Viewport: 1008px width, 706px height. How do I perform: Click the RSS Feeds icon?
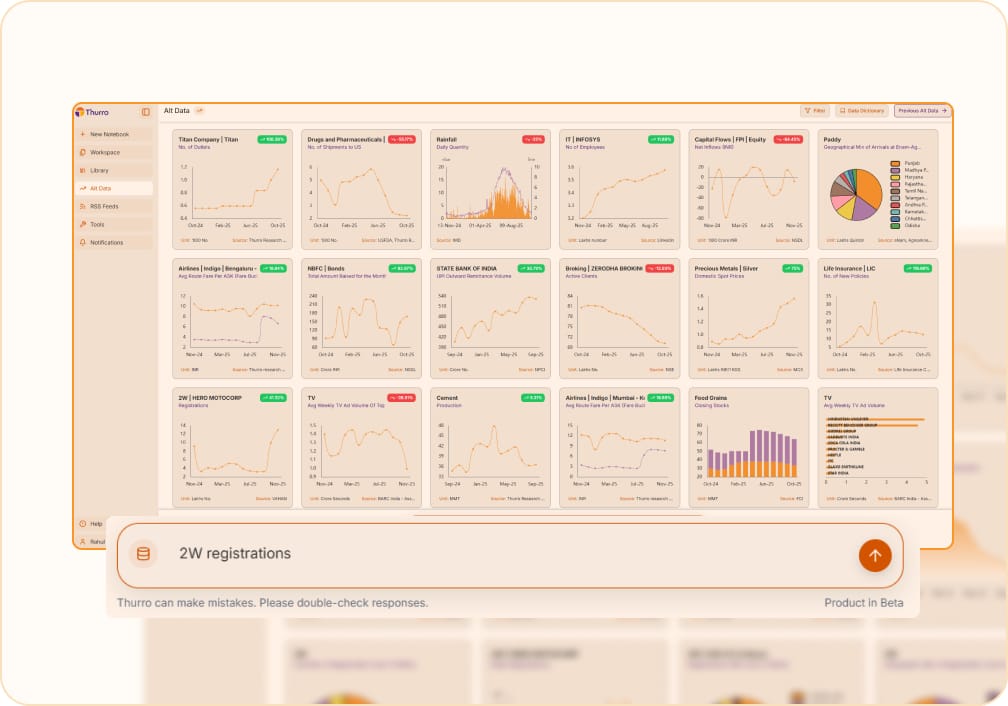coord(83,206)
